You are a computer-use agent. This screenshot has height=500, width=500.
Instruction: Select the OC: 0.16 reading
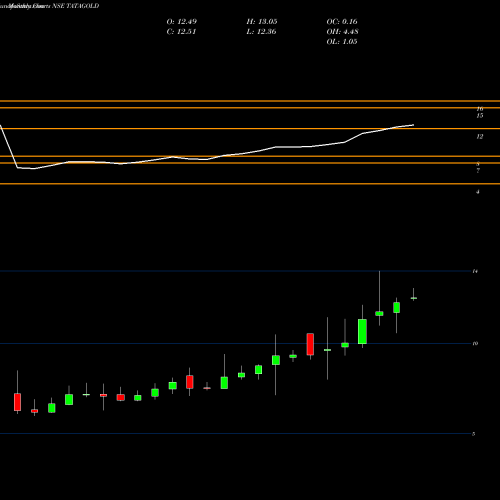pos(342,22)
